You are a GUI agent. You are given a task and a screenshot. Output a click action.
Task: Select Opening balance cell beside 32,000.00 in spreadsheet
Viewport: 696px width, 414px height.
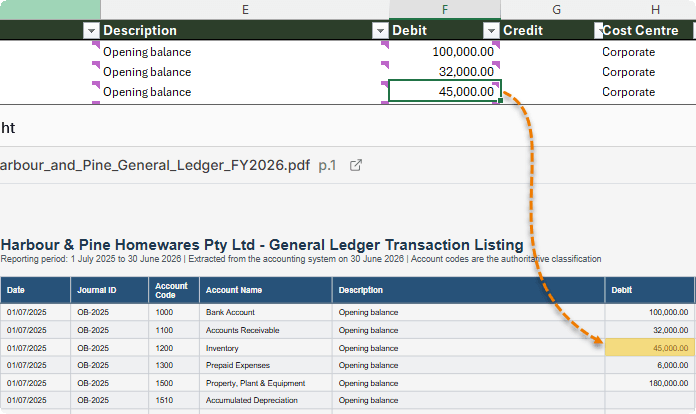tap(245, 71)
